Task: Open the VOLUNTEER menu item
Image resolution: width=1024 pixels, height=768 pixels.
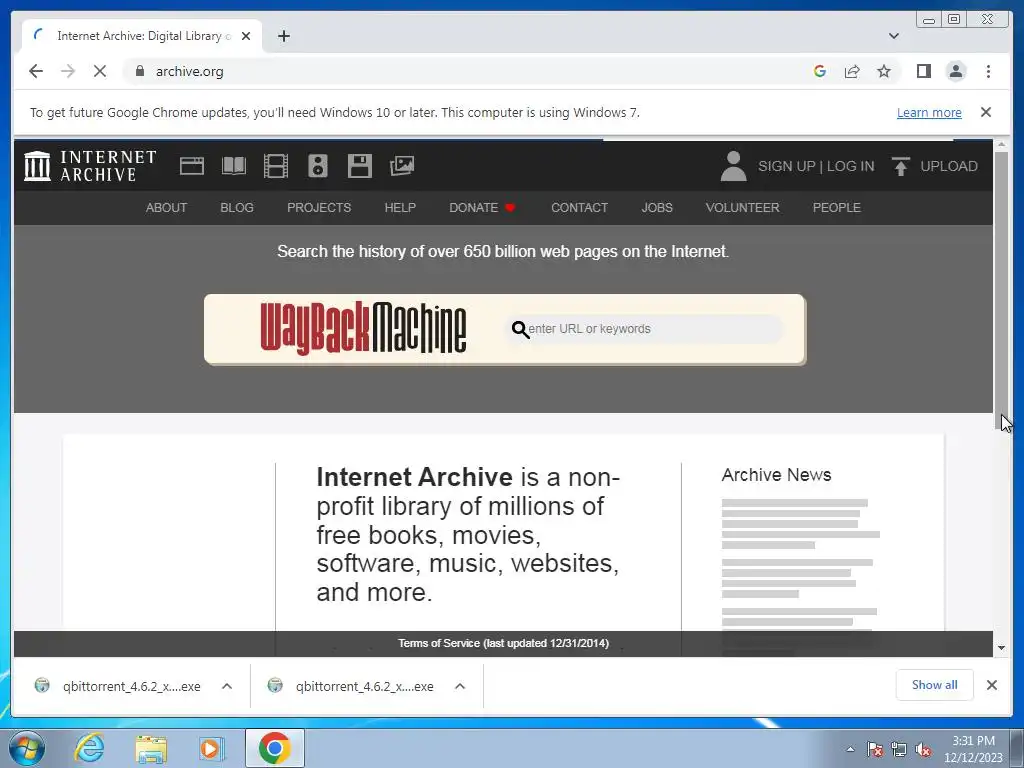Action: (743, 208)
